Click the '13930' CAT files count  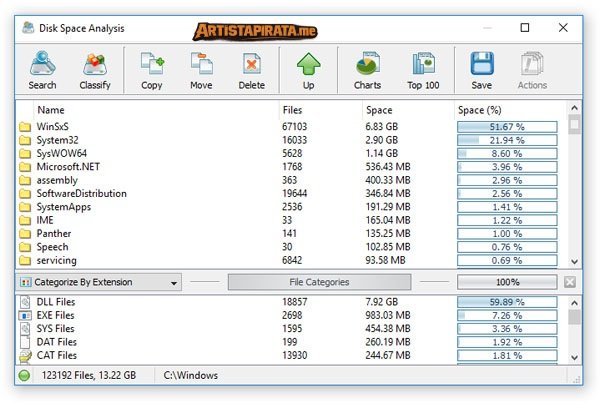click(x=295, y=356)
